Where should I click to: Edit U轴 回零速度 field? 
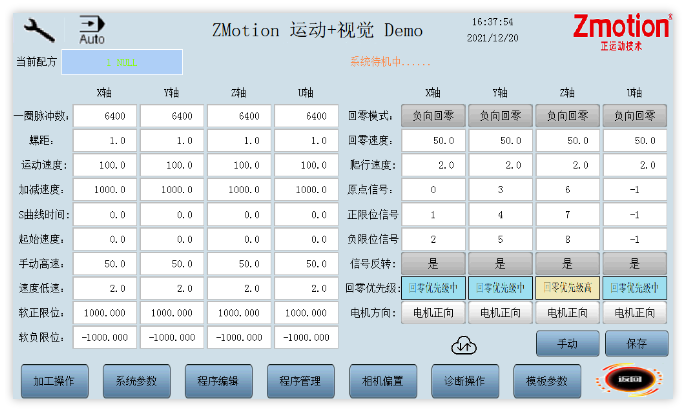tap(635, 140)
